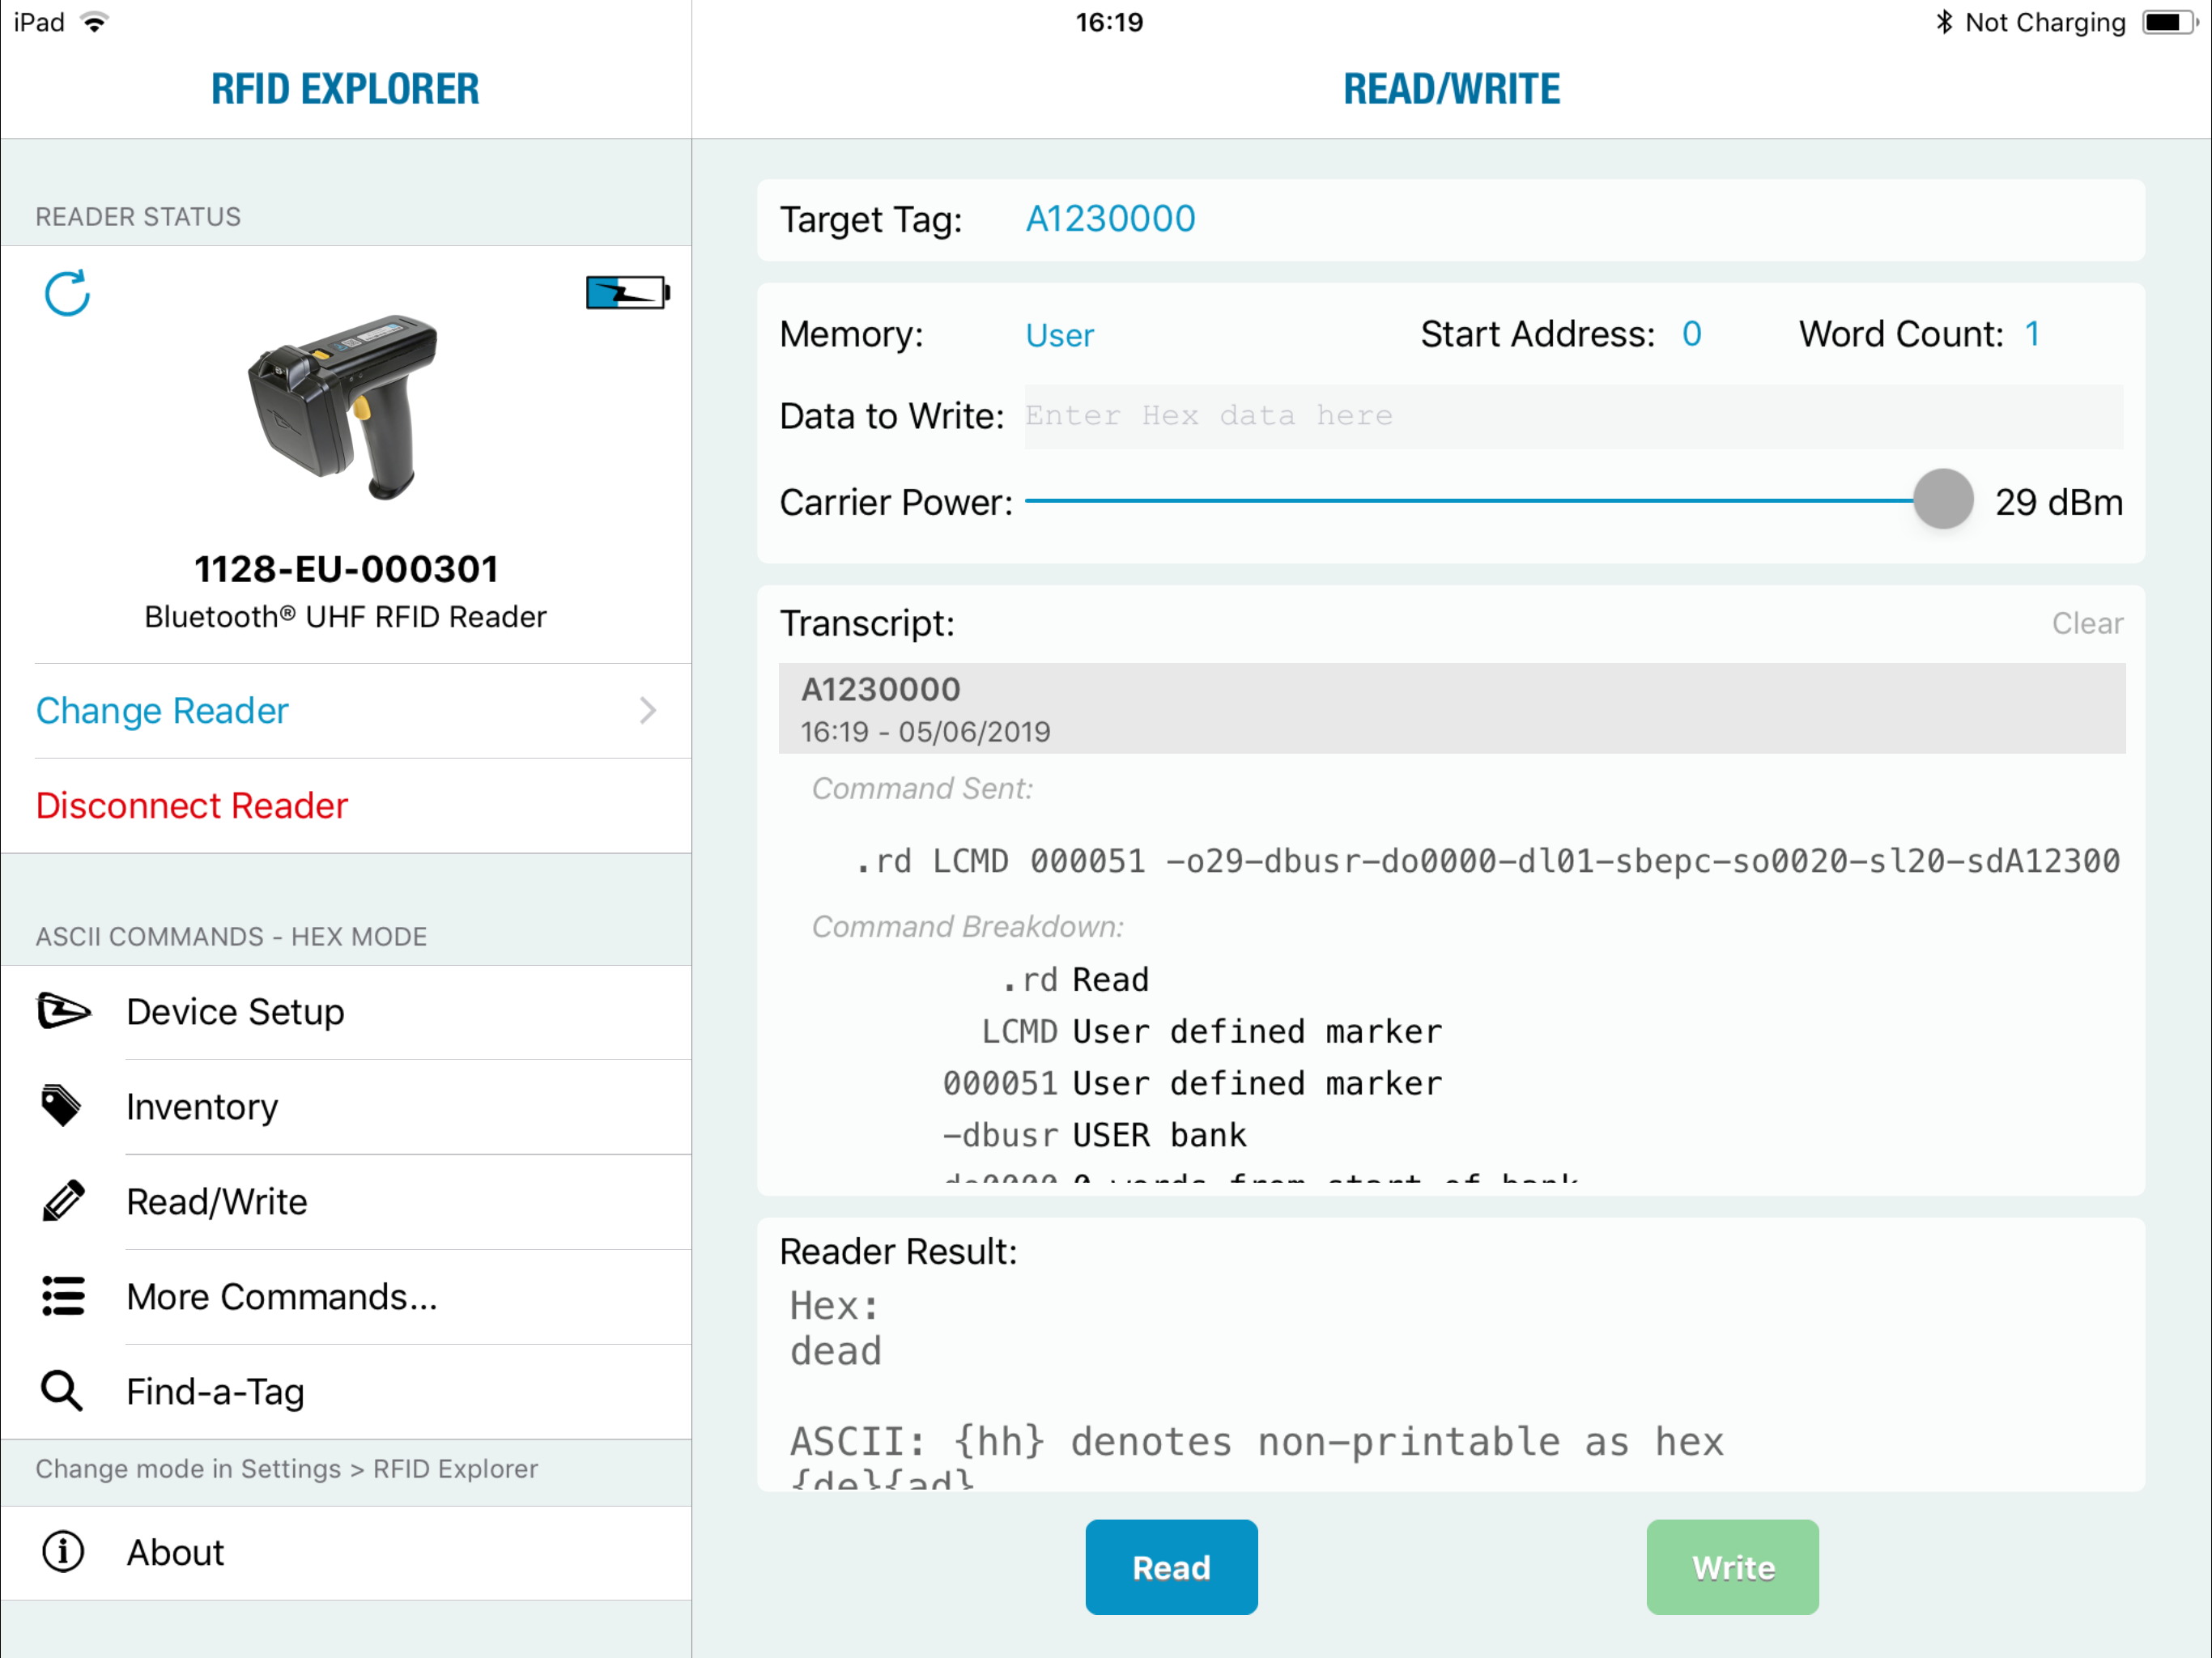
Task: Tap the reader serial 1128-EU-000301
Action: click(x=346, y=569)
